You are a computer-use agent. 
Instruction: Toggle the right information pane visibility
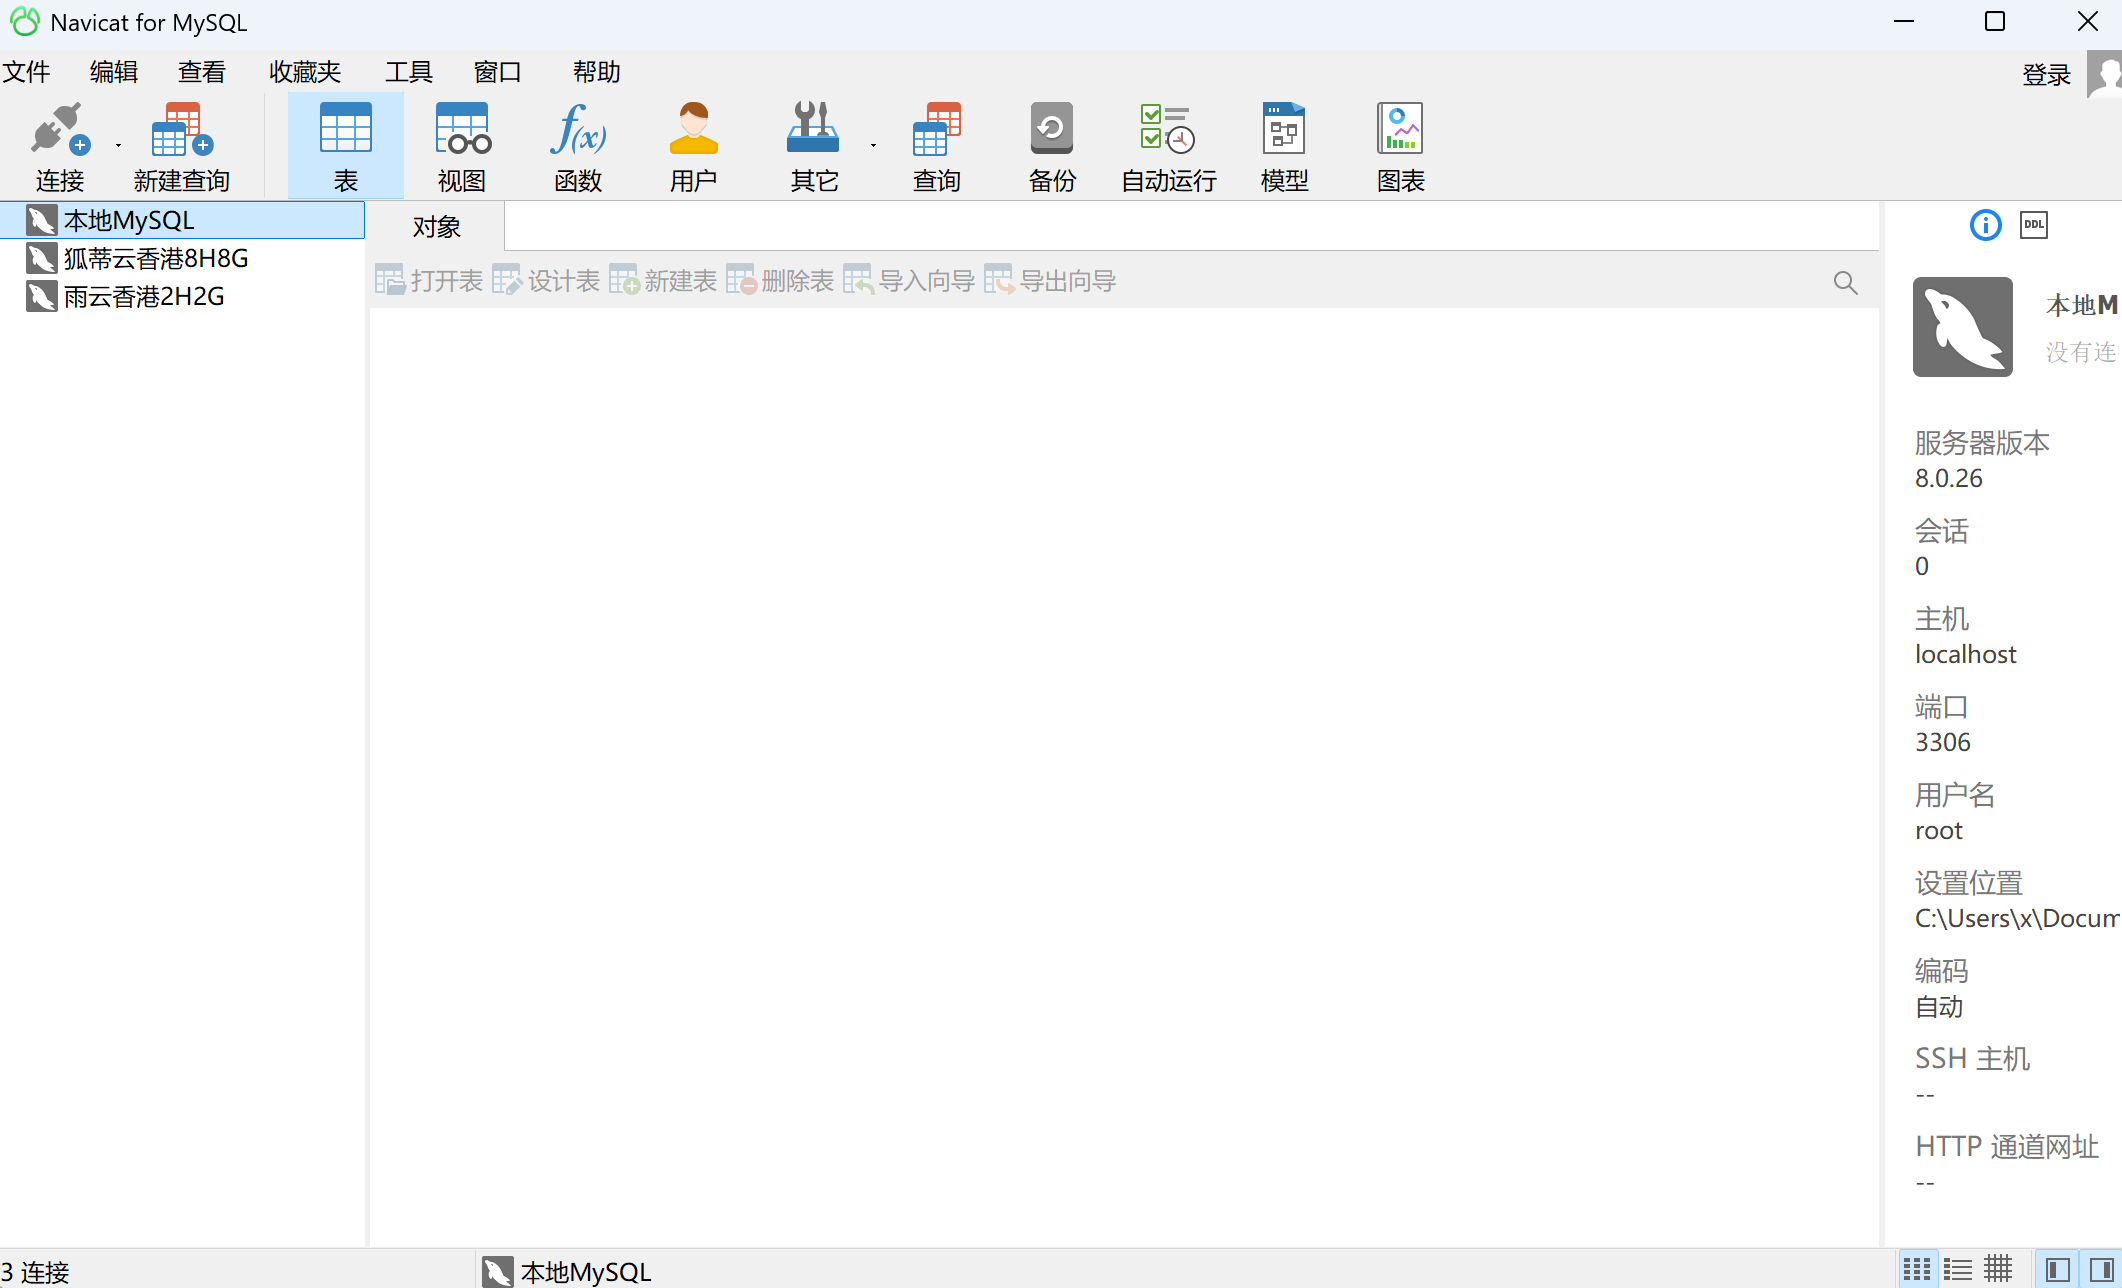coord(2101,1270)
